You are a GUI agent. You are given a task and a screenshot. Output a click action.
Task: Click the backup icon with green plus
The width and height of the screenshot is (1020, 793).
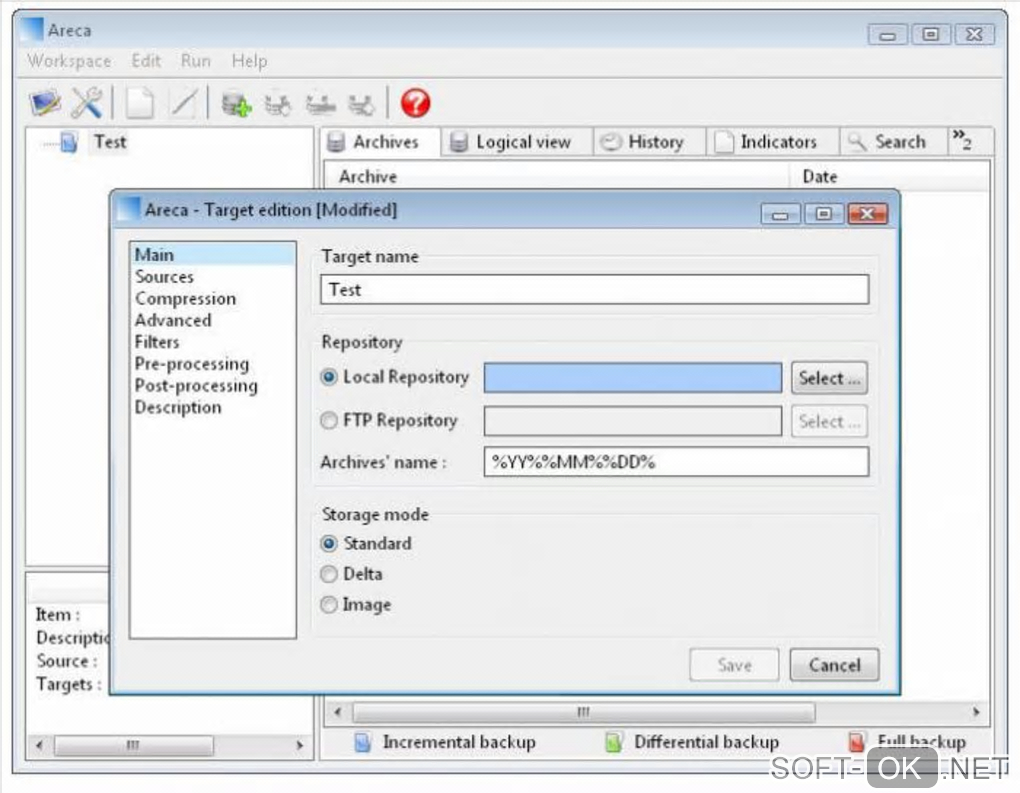click(236, 104)
